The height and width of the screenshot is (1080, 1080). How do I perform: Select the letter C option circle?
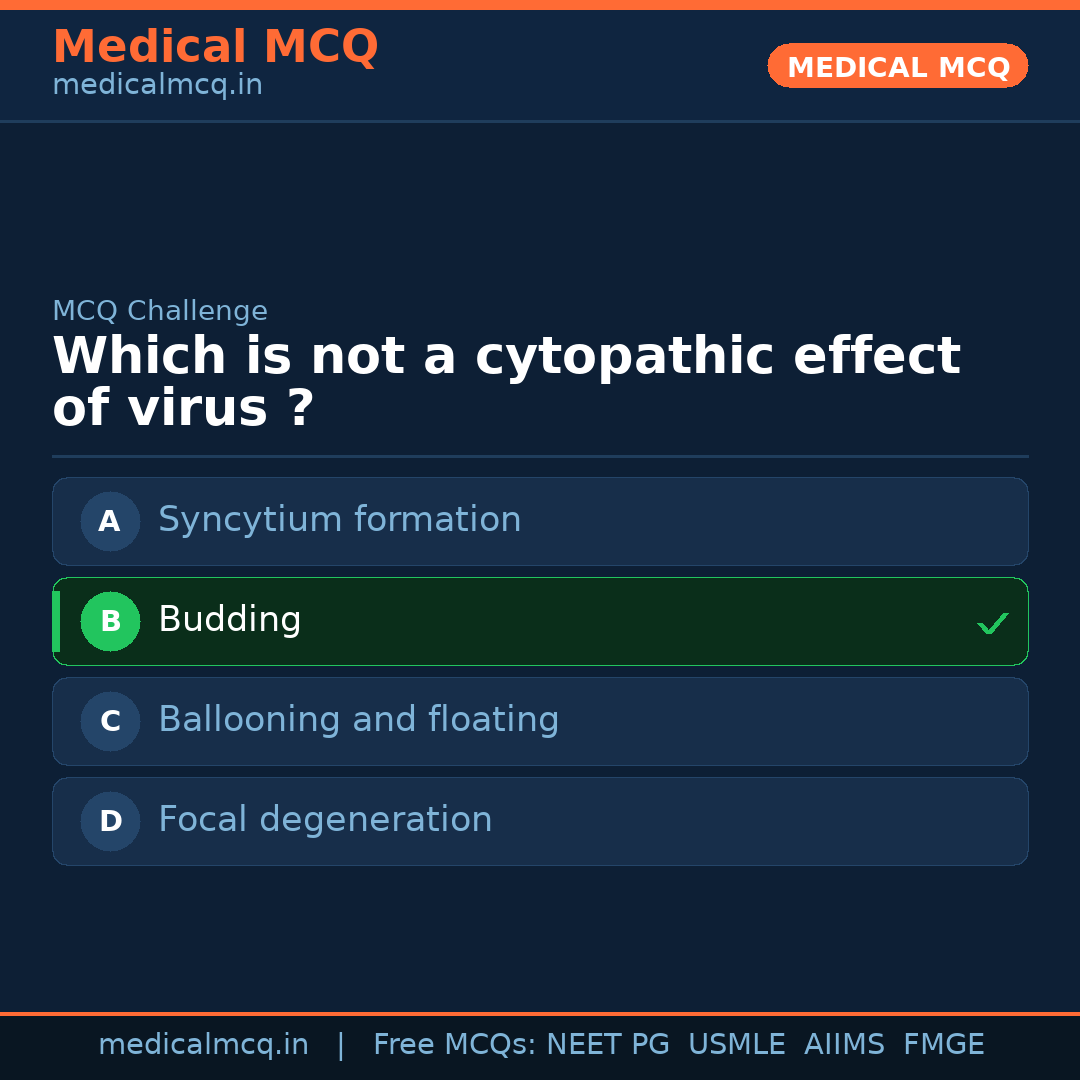click(110, 721)
